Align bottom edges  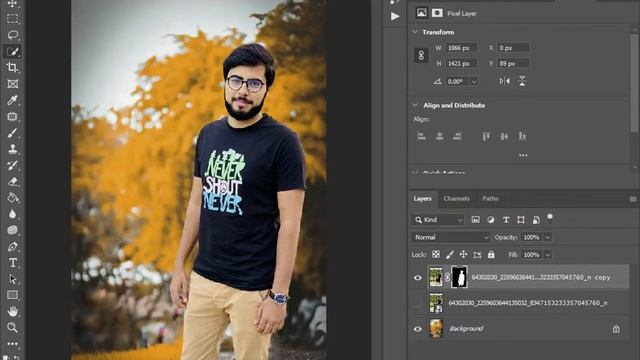(522, 136)
